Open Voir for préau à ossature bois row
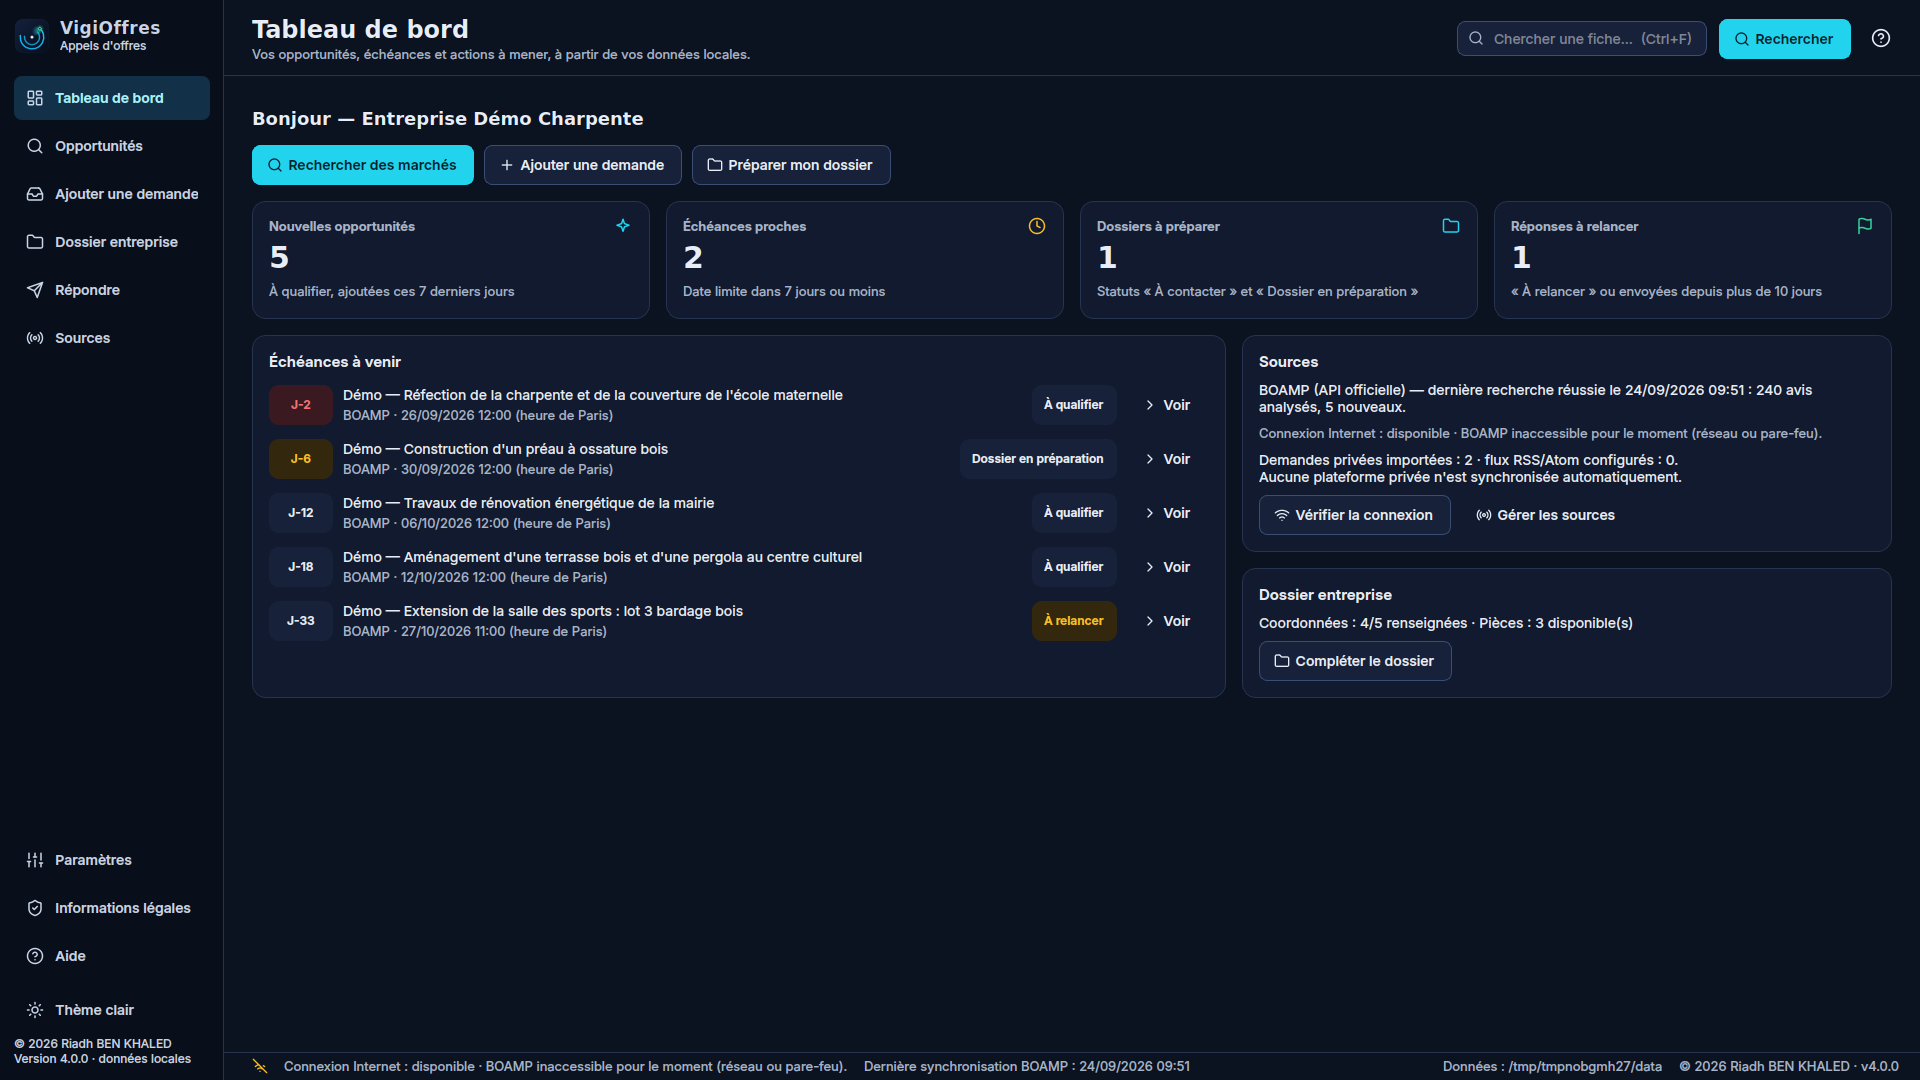The width and height of the screenshot is (1920, 1080). click(1168, 459)
